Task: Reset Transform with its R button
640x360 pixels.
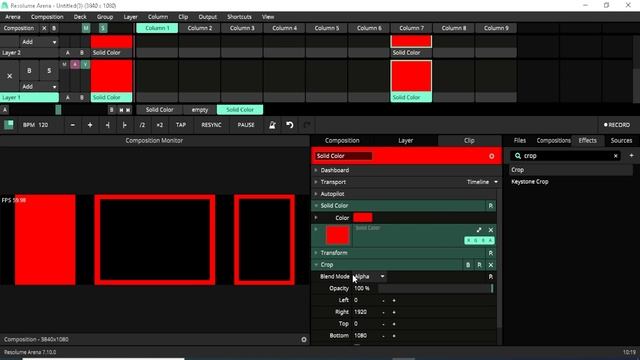Action: 491,253
